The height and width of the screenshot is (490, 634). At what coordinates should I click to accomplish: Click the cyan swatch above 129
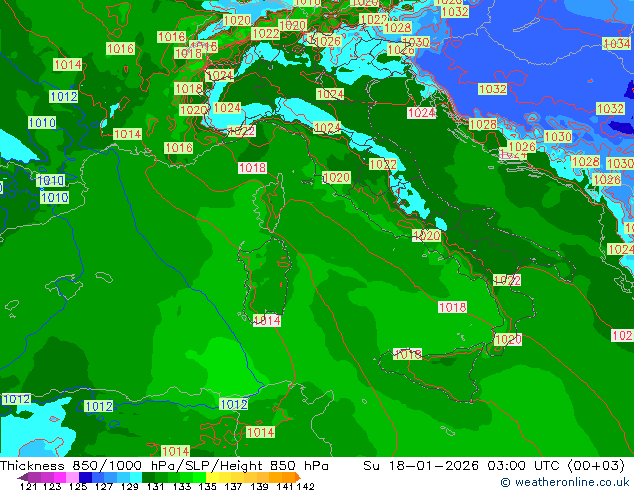[136, 477]
